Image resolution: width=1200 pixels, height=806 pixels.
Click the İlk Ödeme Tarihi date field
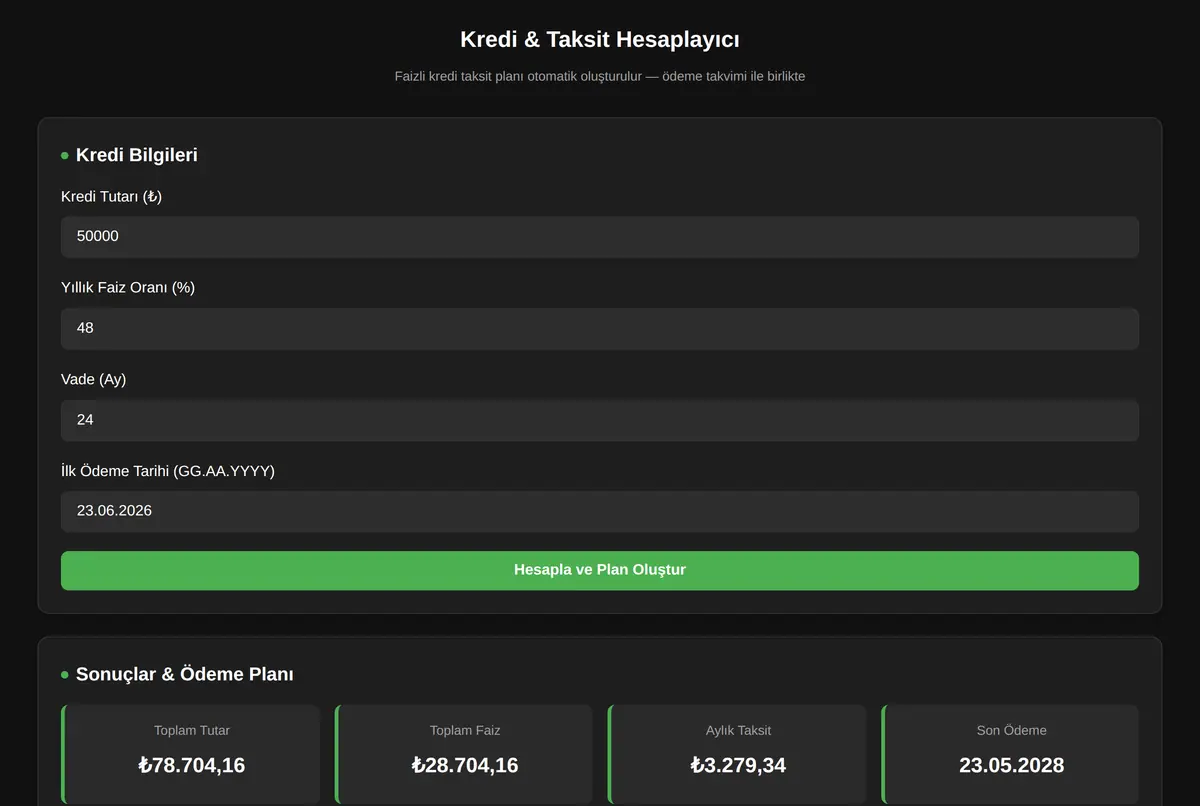pos(600,511)
